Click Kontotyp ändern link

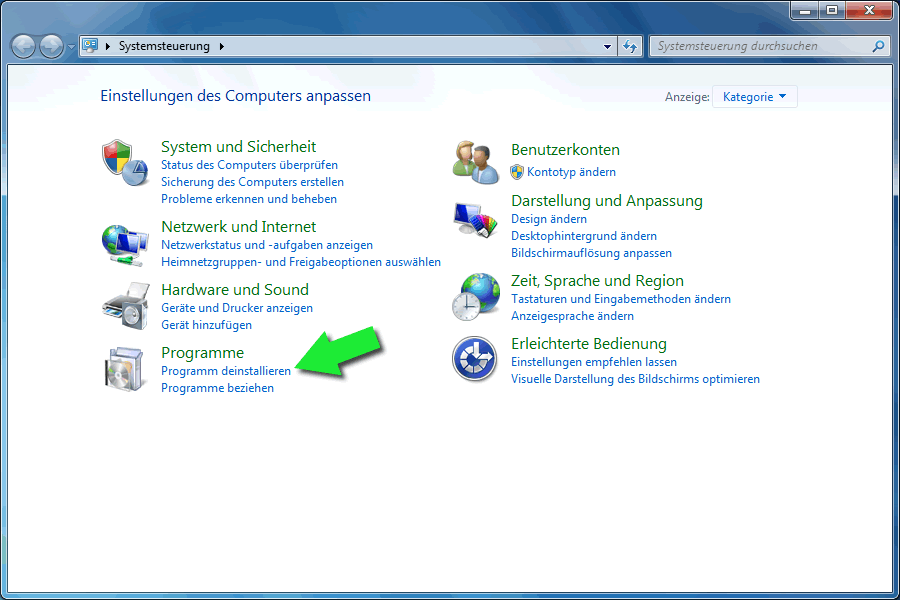click(571, 172)
